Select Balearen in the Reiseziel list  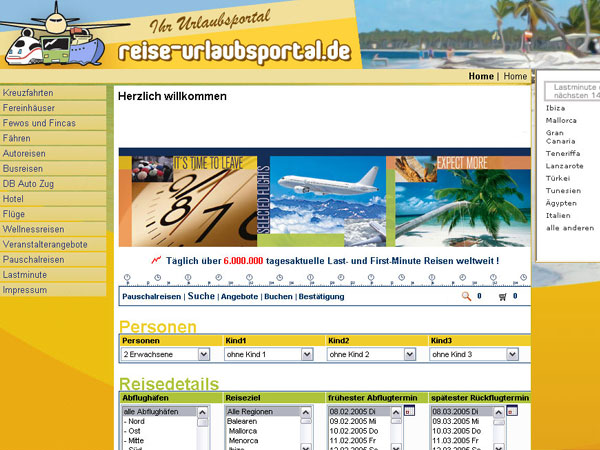(x=245, y=421)
